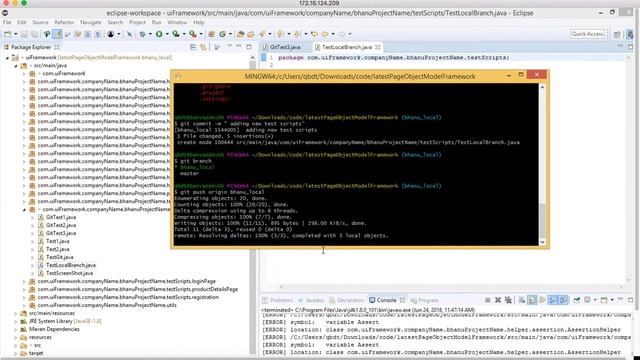Expand the JRE System Library node
The image size is (640, 360).
tap(16, 322)
